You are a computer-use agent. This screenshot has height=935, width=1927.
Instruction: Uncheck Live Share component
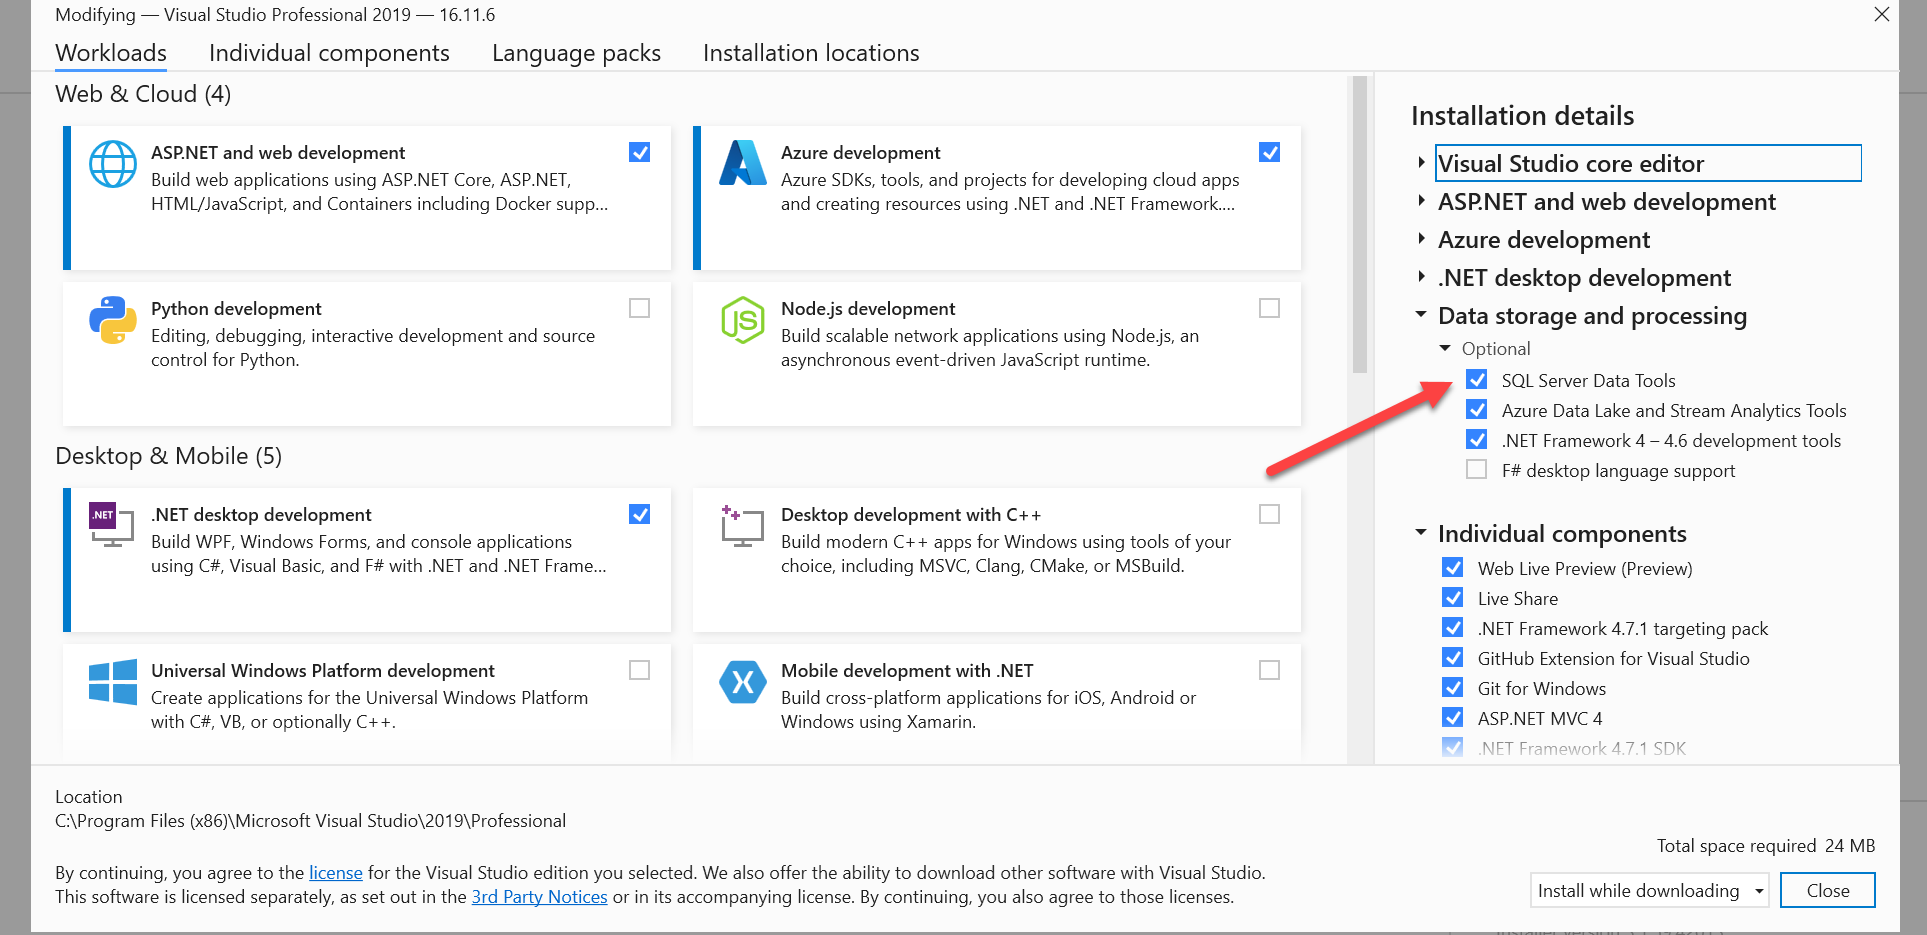[x=1453, y=597]
